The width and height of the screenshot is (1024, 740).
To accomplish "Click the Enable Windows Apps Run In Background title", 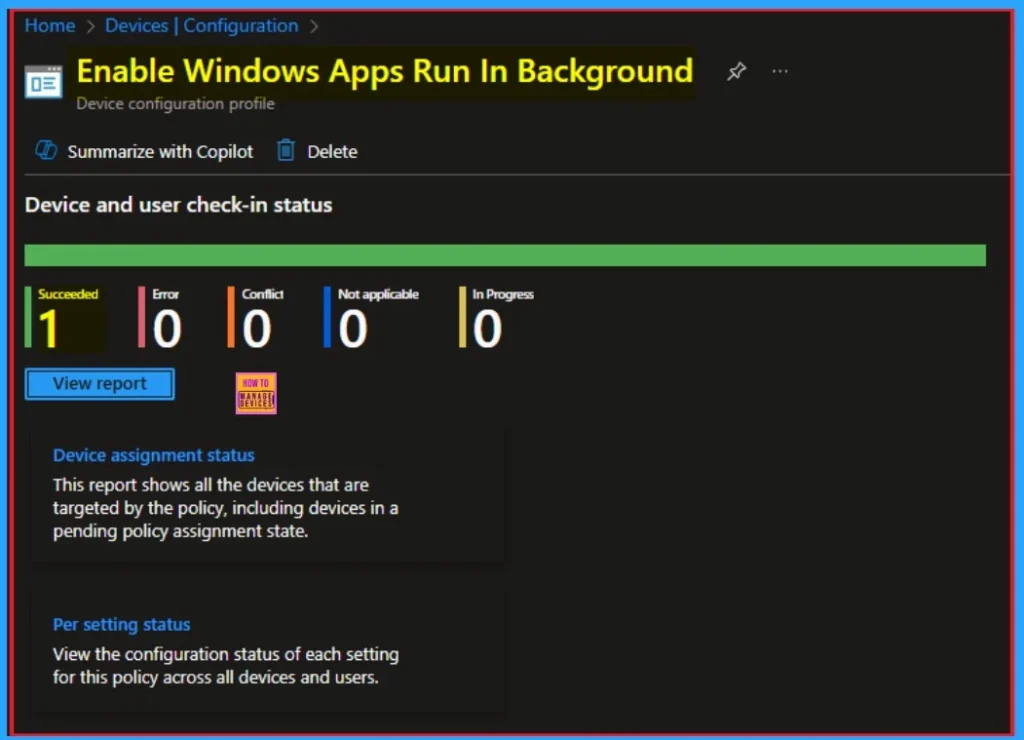I will [384, 71].
